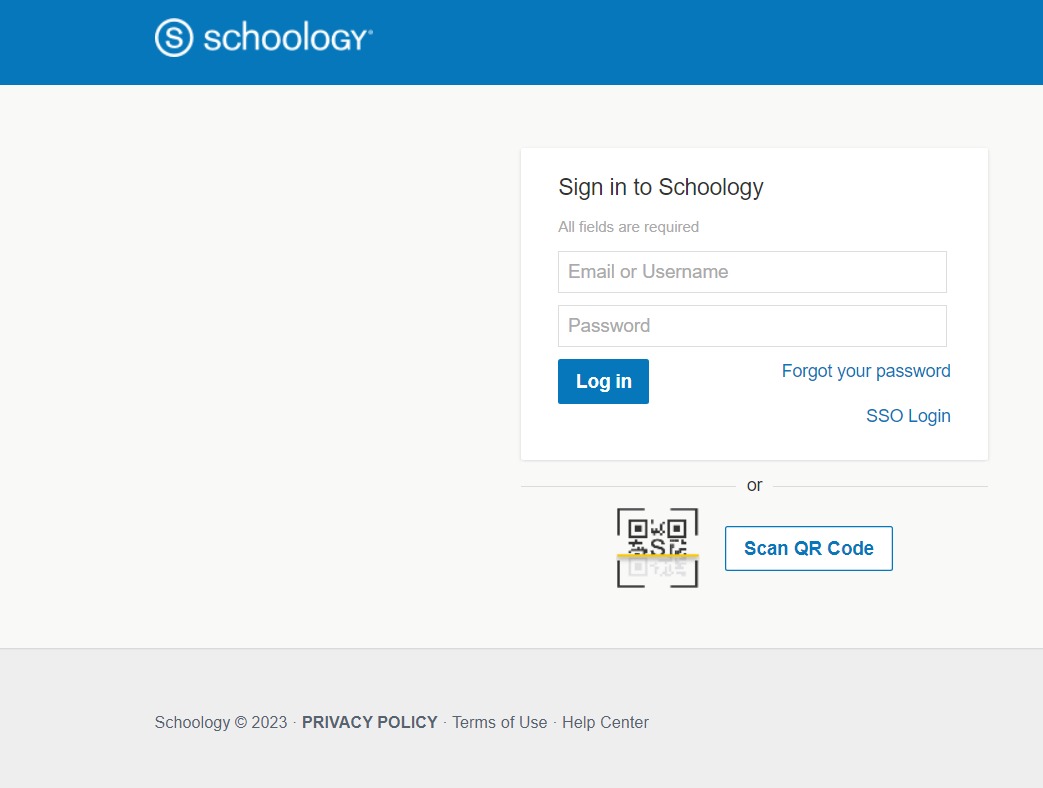This screenshot has width=1043, height=788.
Task: Open the PRIVACY POLICY footer link
Action: click(x=370, y=722)
